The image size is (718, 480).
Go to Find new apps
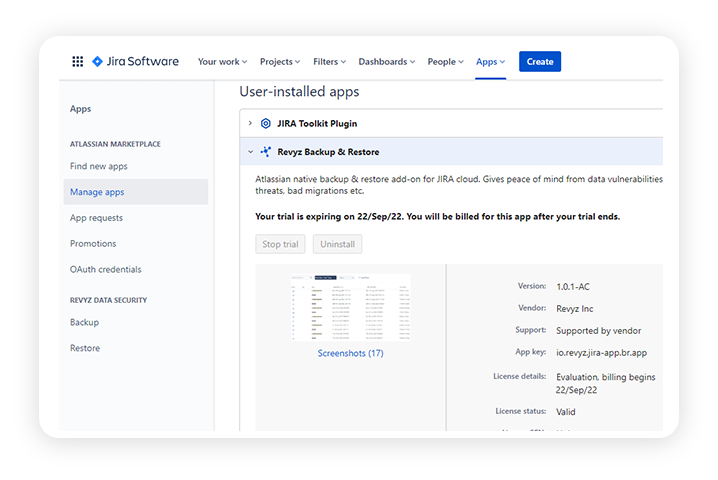coord(99,166)
